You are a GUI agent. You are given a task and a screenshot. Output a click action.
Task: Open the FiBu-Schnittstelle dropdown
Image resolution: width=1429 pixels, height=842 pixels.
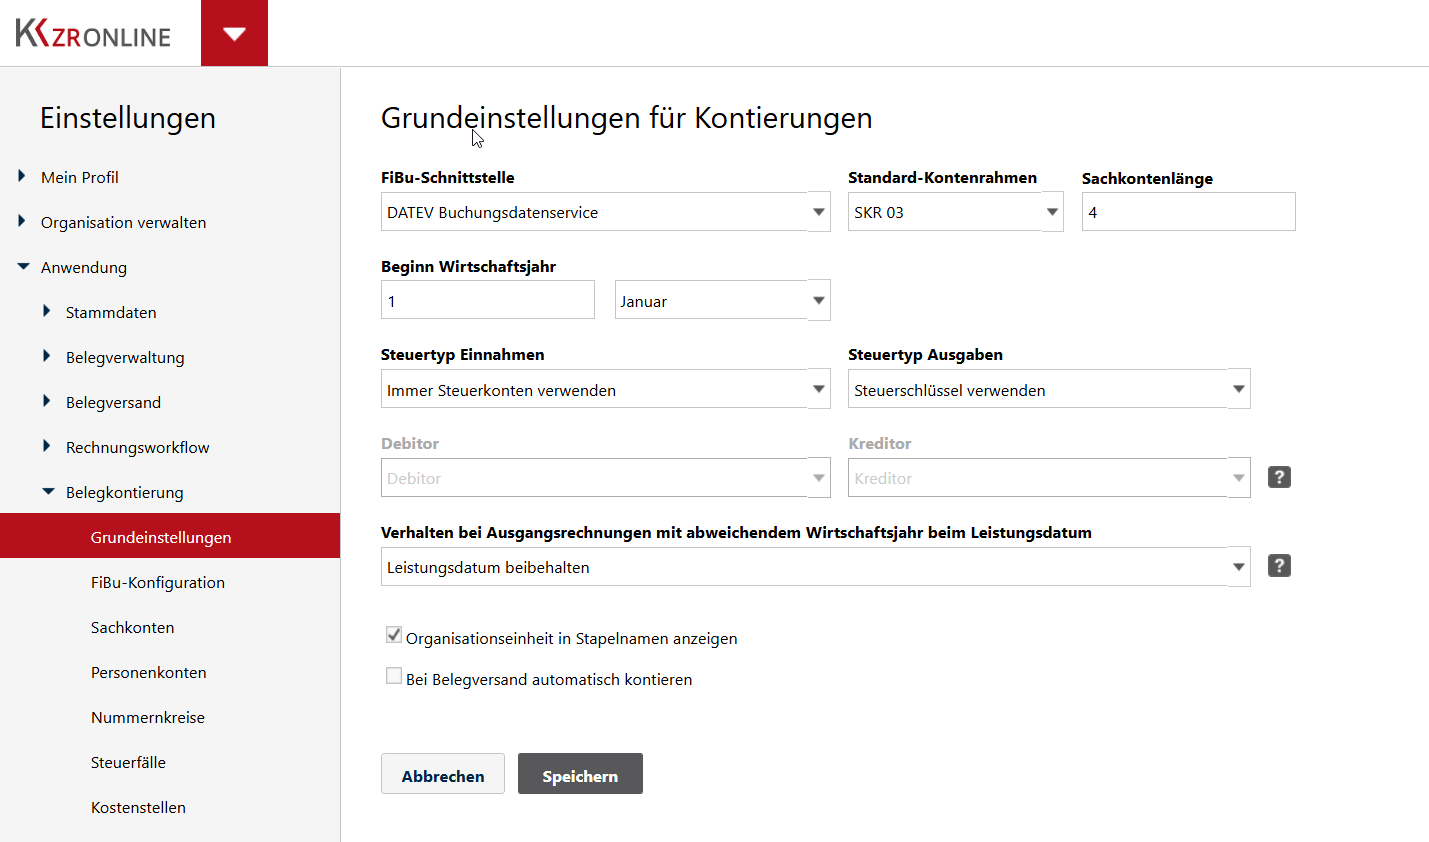pos(606,212)
